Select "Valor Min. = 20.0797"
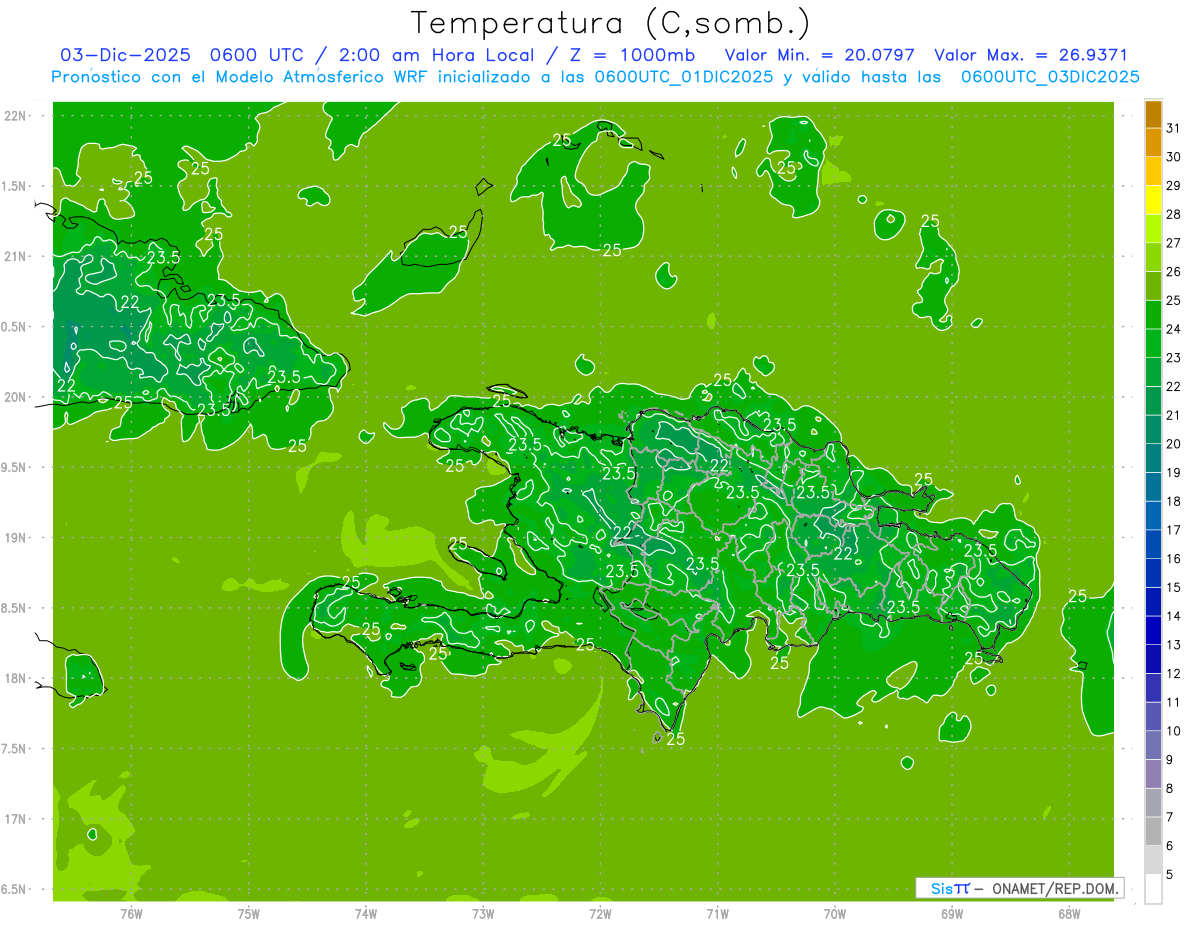1200x927 pixels. tap(820, 55)
